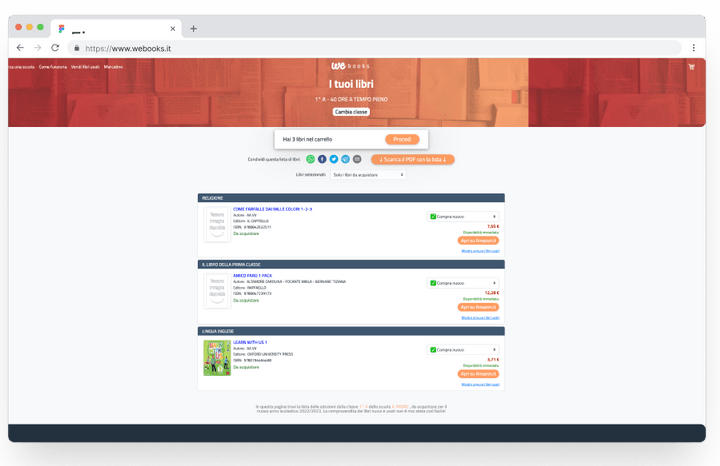Open a new browser tab with plus
Image resolution: width=720 pixels, height=466 pixels.
click(193, 28)
